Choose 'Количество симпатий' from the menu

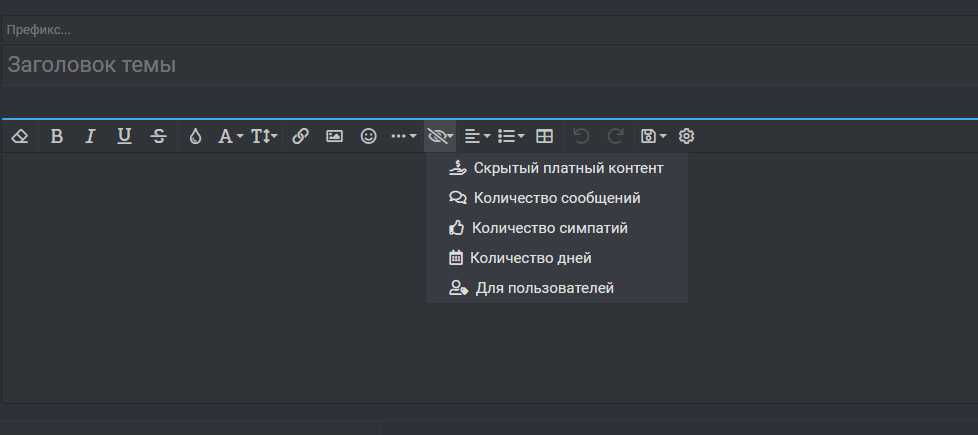click(x=549, y=228)
